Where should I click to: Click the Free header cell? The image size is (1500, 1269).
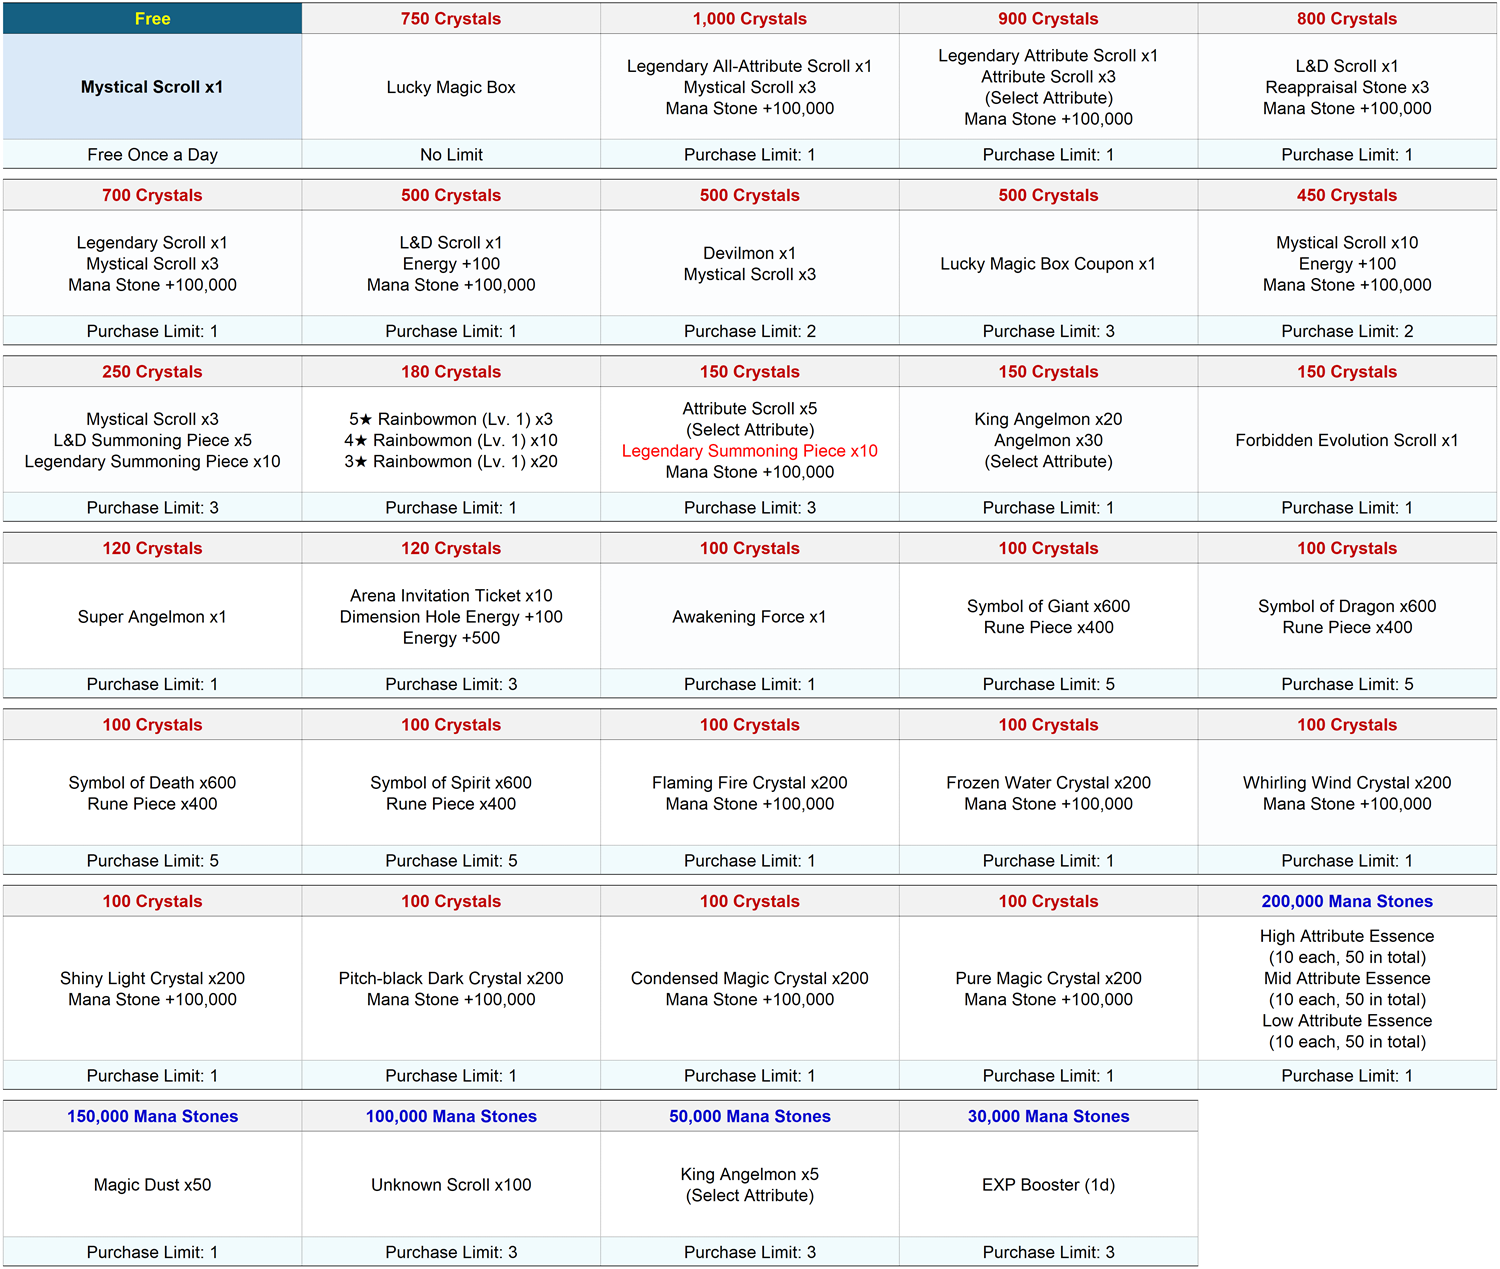(152, 19)
